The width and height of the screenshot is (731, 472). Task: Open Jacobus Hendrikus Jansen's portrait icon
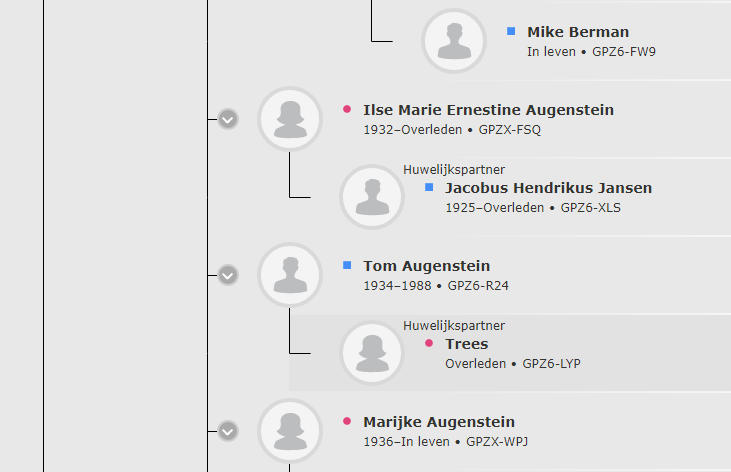coord(372,197)
